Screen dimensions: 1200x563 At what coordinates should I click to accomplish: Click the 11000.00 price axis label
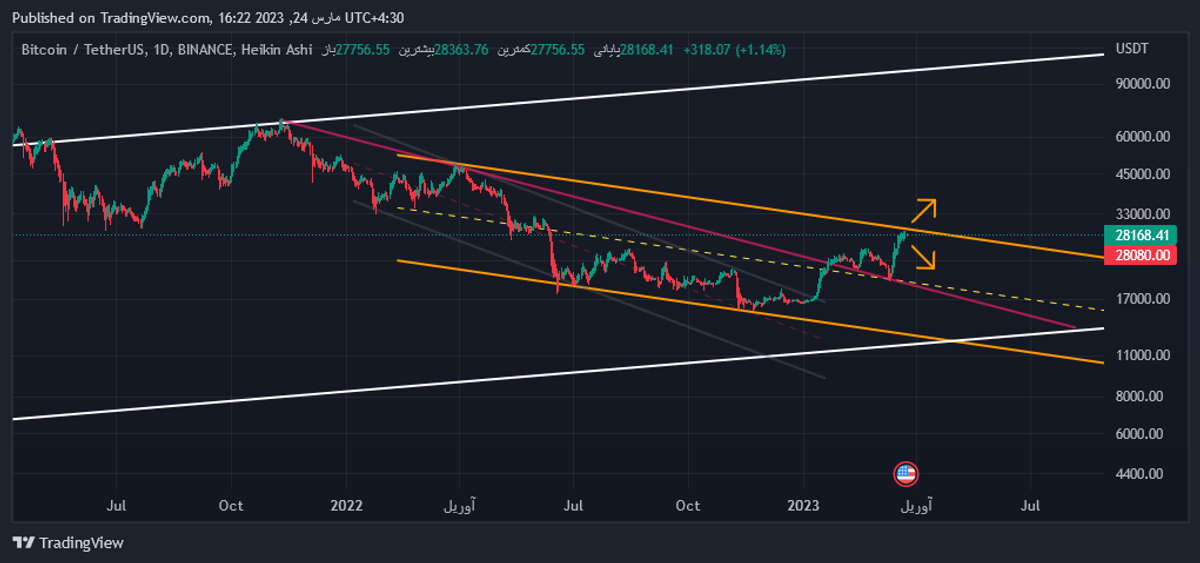pyautogui.click(x=1142, y=355)
